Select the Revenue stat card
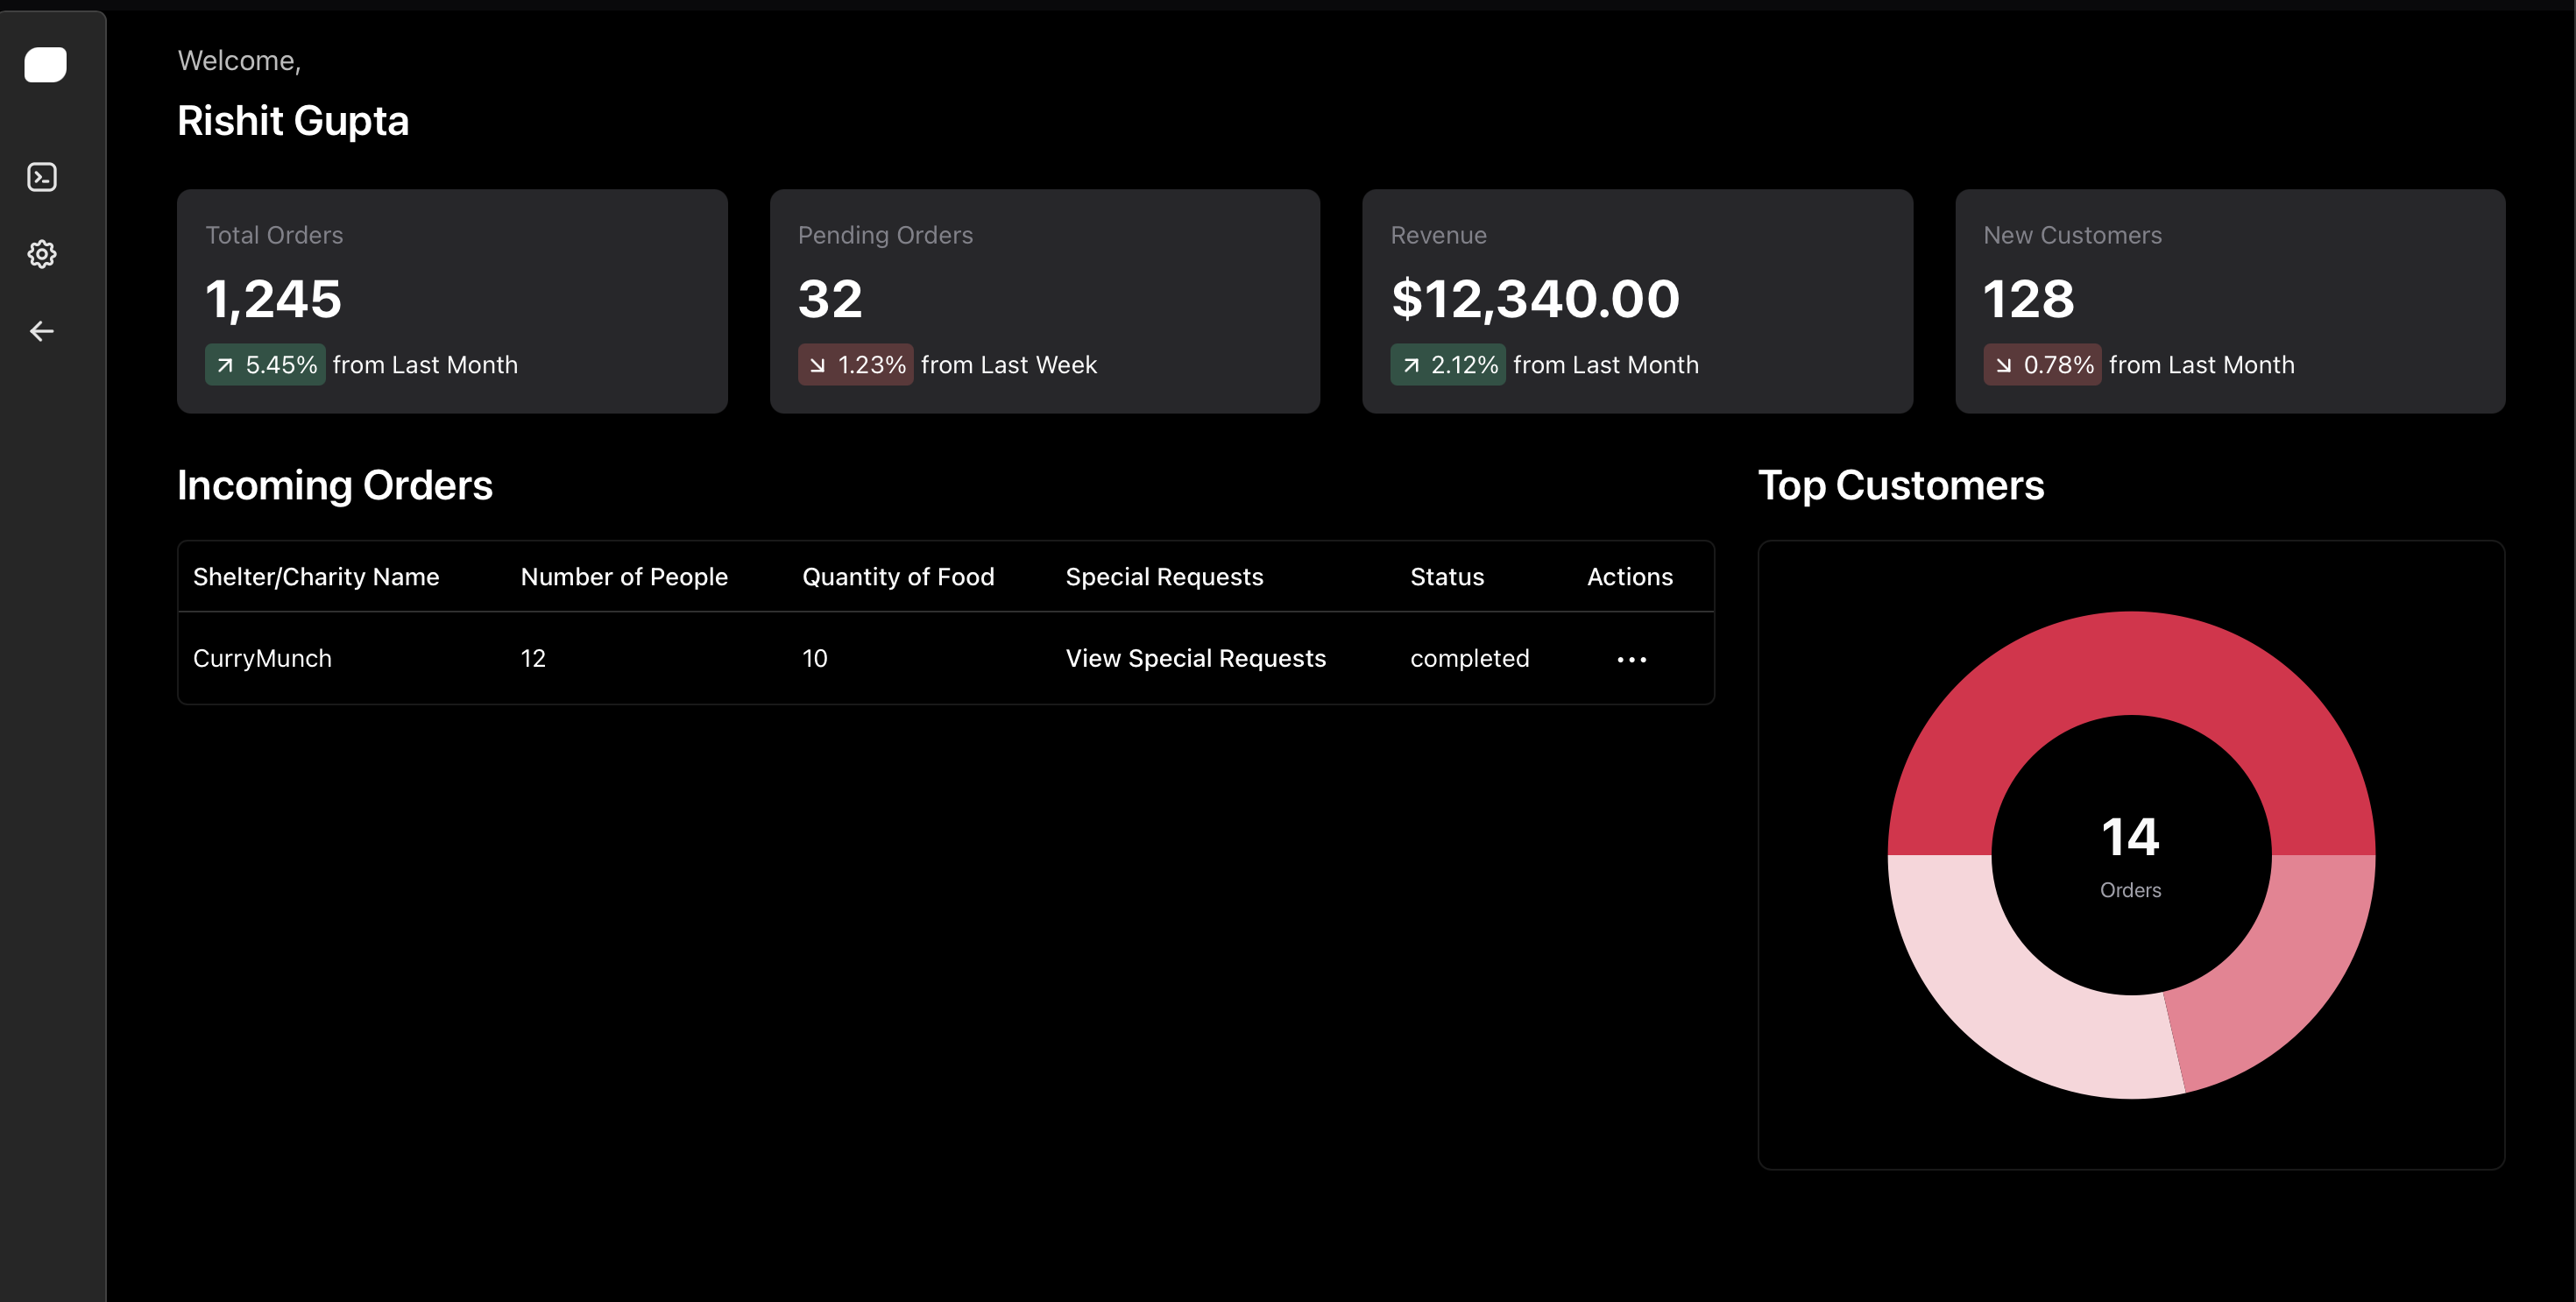 point(1637,301)
